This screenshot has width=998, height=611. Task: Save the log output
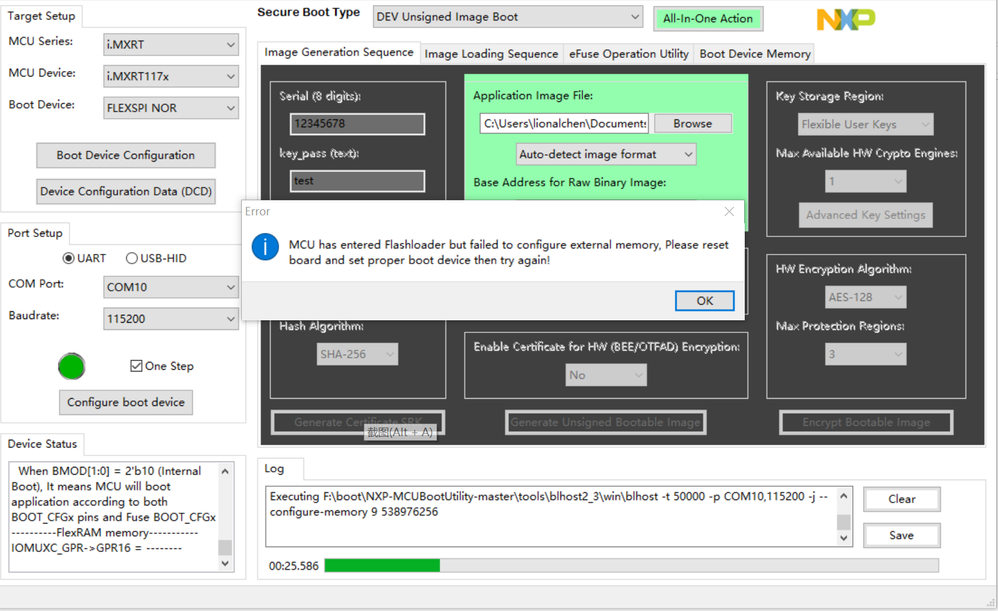pos(901,535)
